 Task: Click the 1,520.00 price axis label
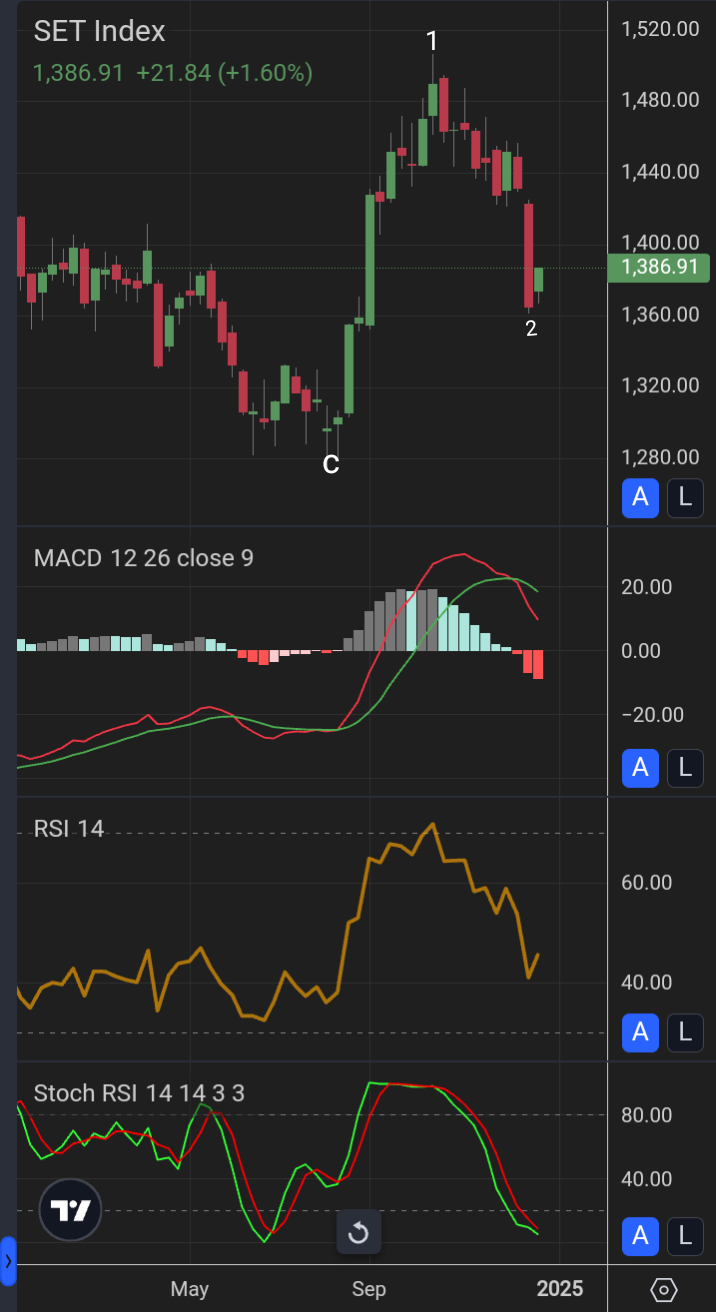660,29
